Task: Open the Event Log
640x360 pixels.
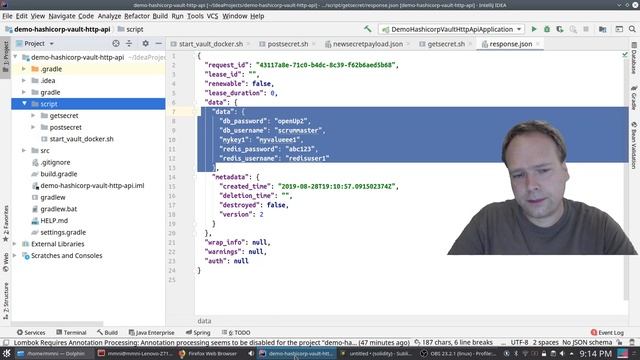Action: click(607, 333)
